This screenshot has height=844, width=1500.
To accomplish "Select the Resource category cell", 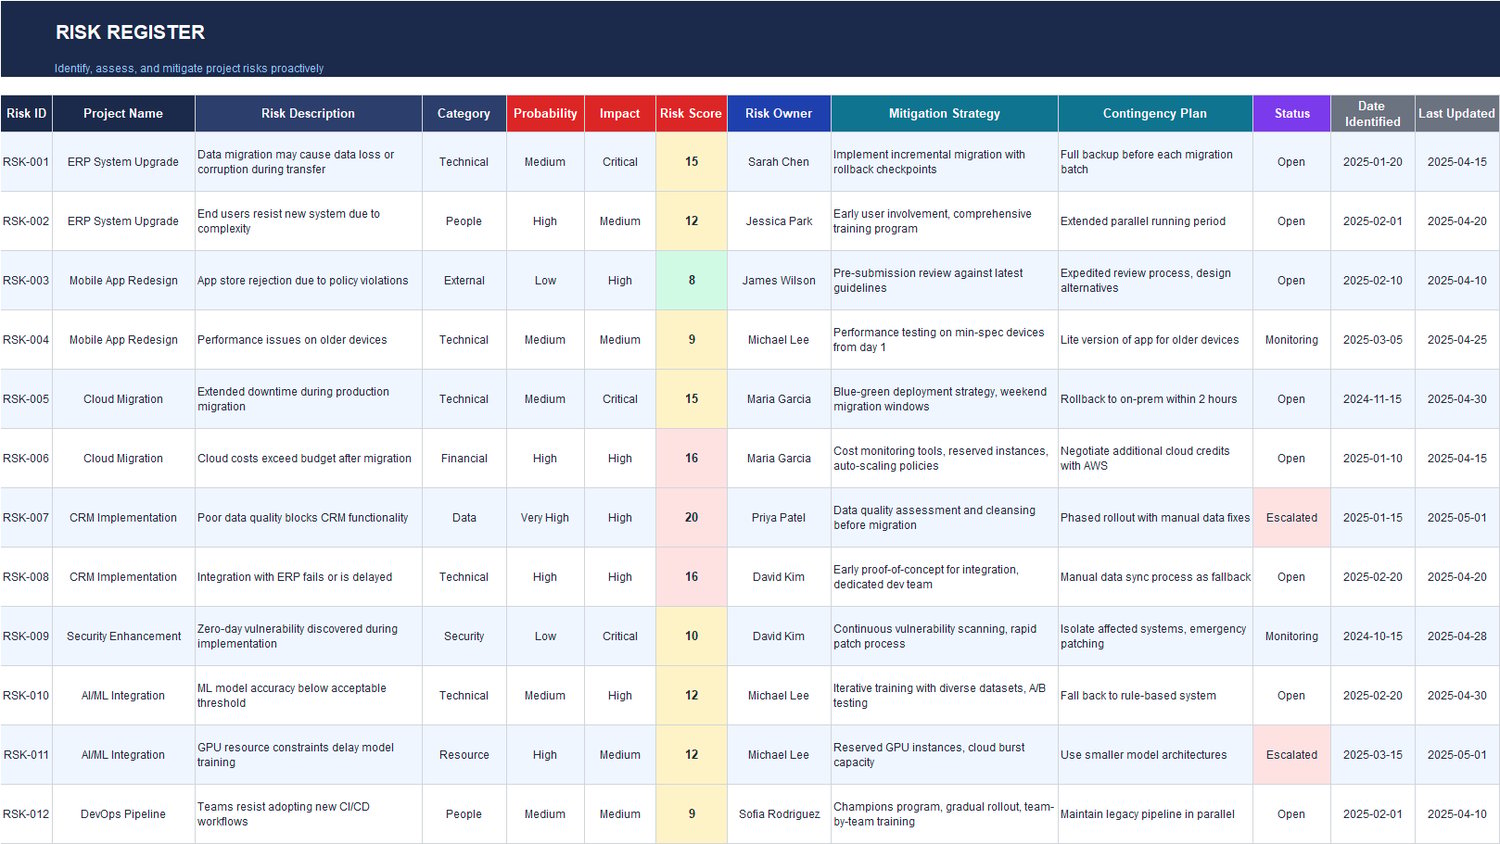I will click(464, 755).
